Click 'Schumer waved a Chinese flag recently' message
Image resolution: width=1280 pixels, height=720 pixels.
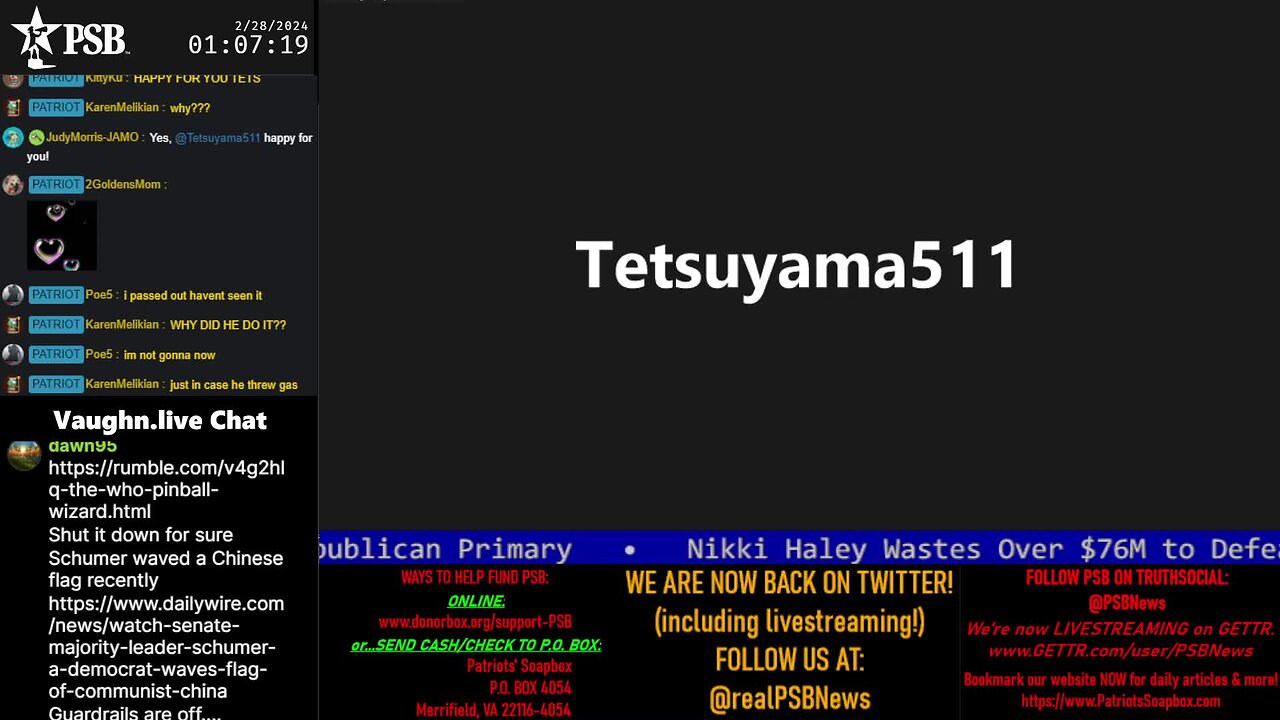pyautogui.click(x=166, y=569)
